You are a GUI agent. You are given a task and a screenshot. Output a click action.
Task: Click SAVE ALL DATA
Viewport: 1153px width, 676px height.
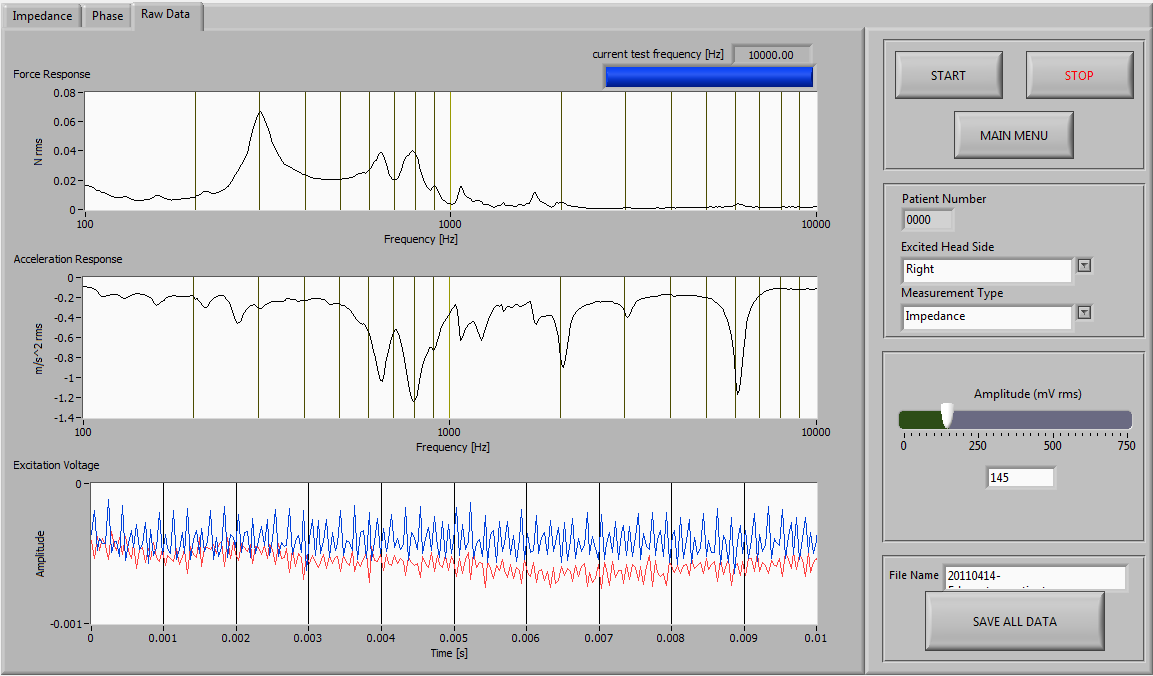click(1014, 621)
